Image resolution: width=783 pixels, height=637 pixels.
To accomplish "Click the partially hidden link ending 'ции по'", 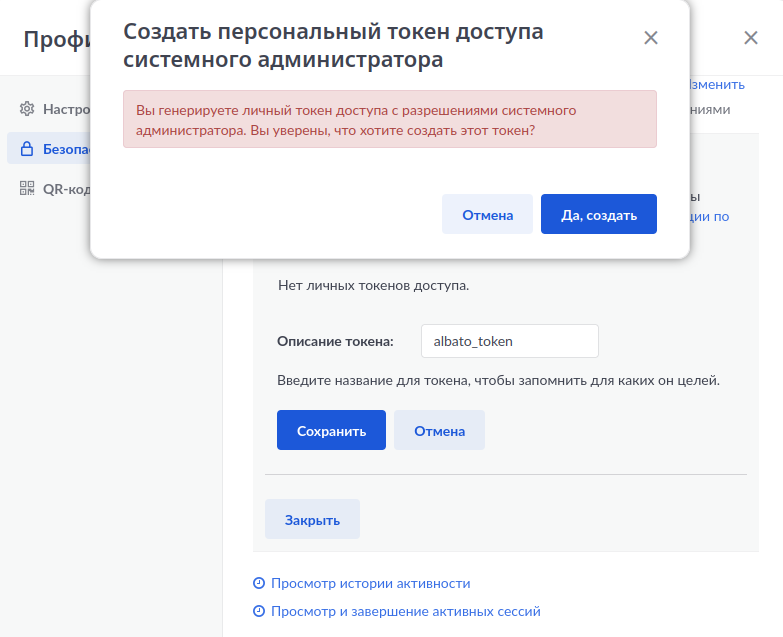I will coord(710,215).
